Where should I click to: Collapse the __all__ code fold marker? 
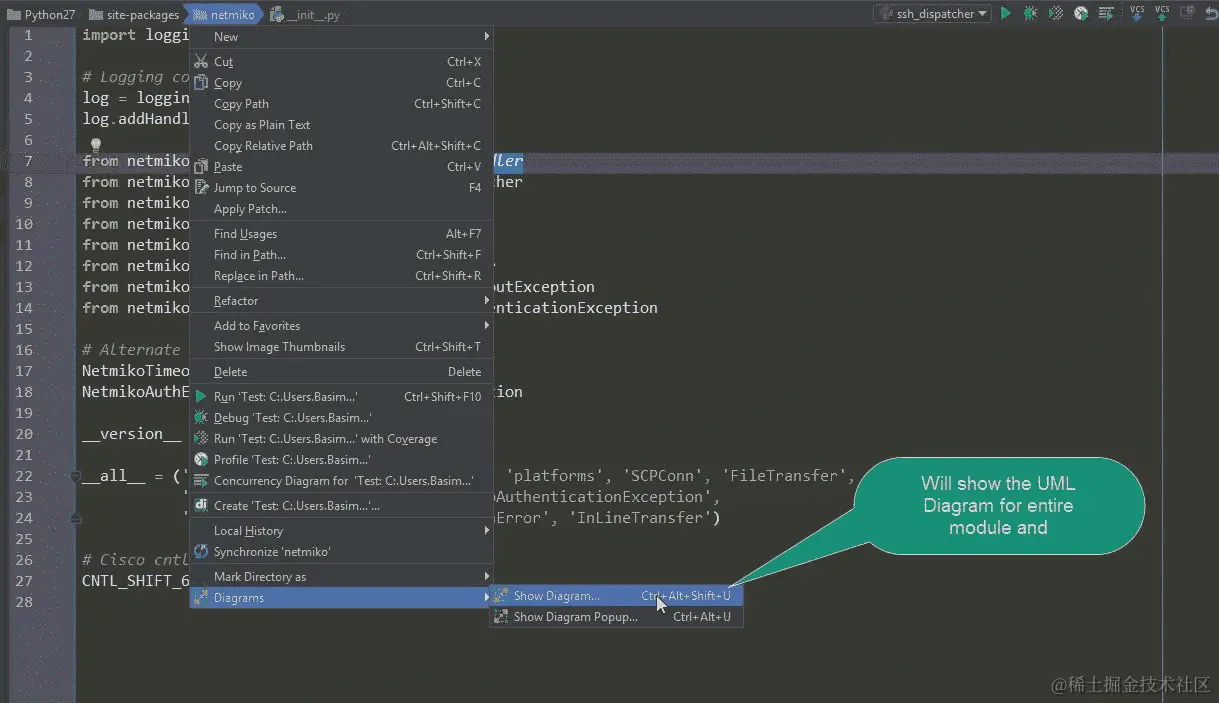pyautogui.click(x=76, y=476)
